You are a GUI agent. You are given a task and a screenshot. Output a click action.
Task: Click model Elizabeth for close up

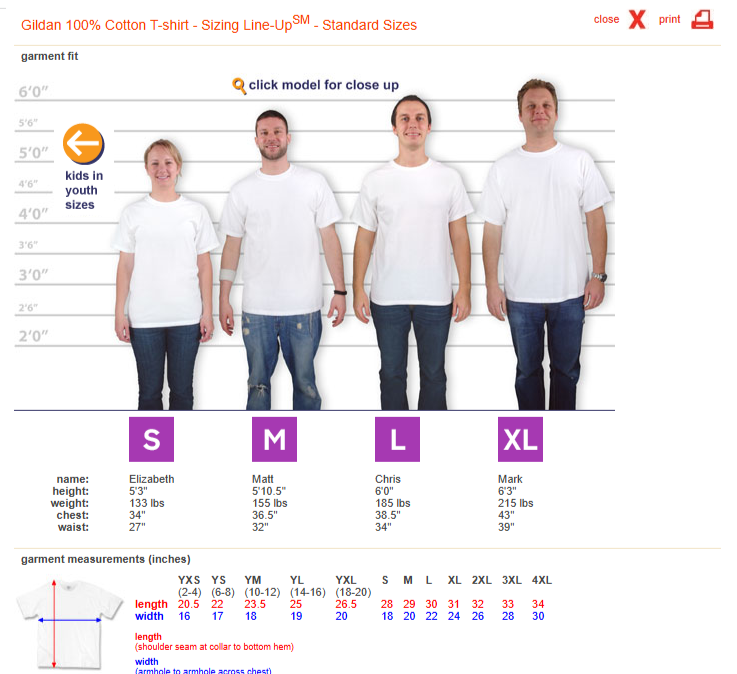(x=165, y=274)
